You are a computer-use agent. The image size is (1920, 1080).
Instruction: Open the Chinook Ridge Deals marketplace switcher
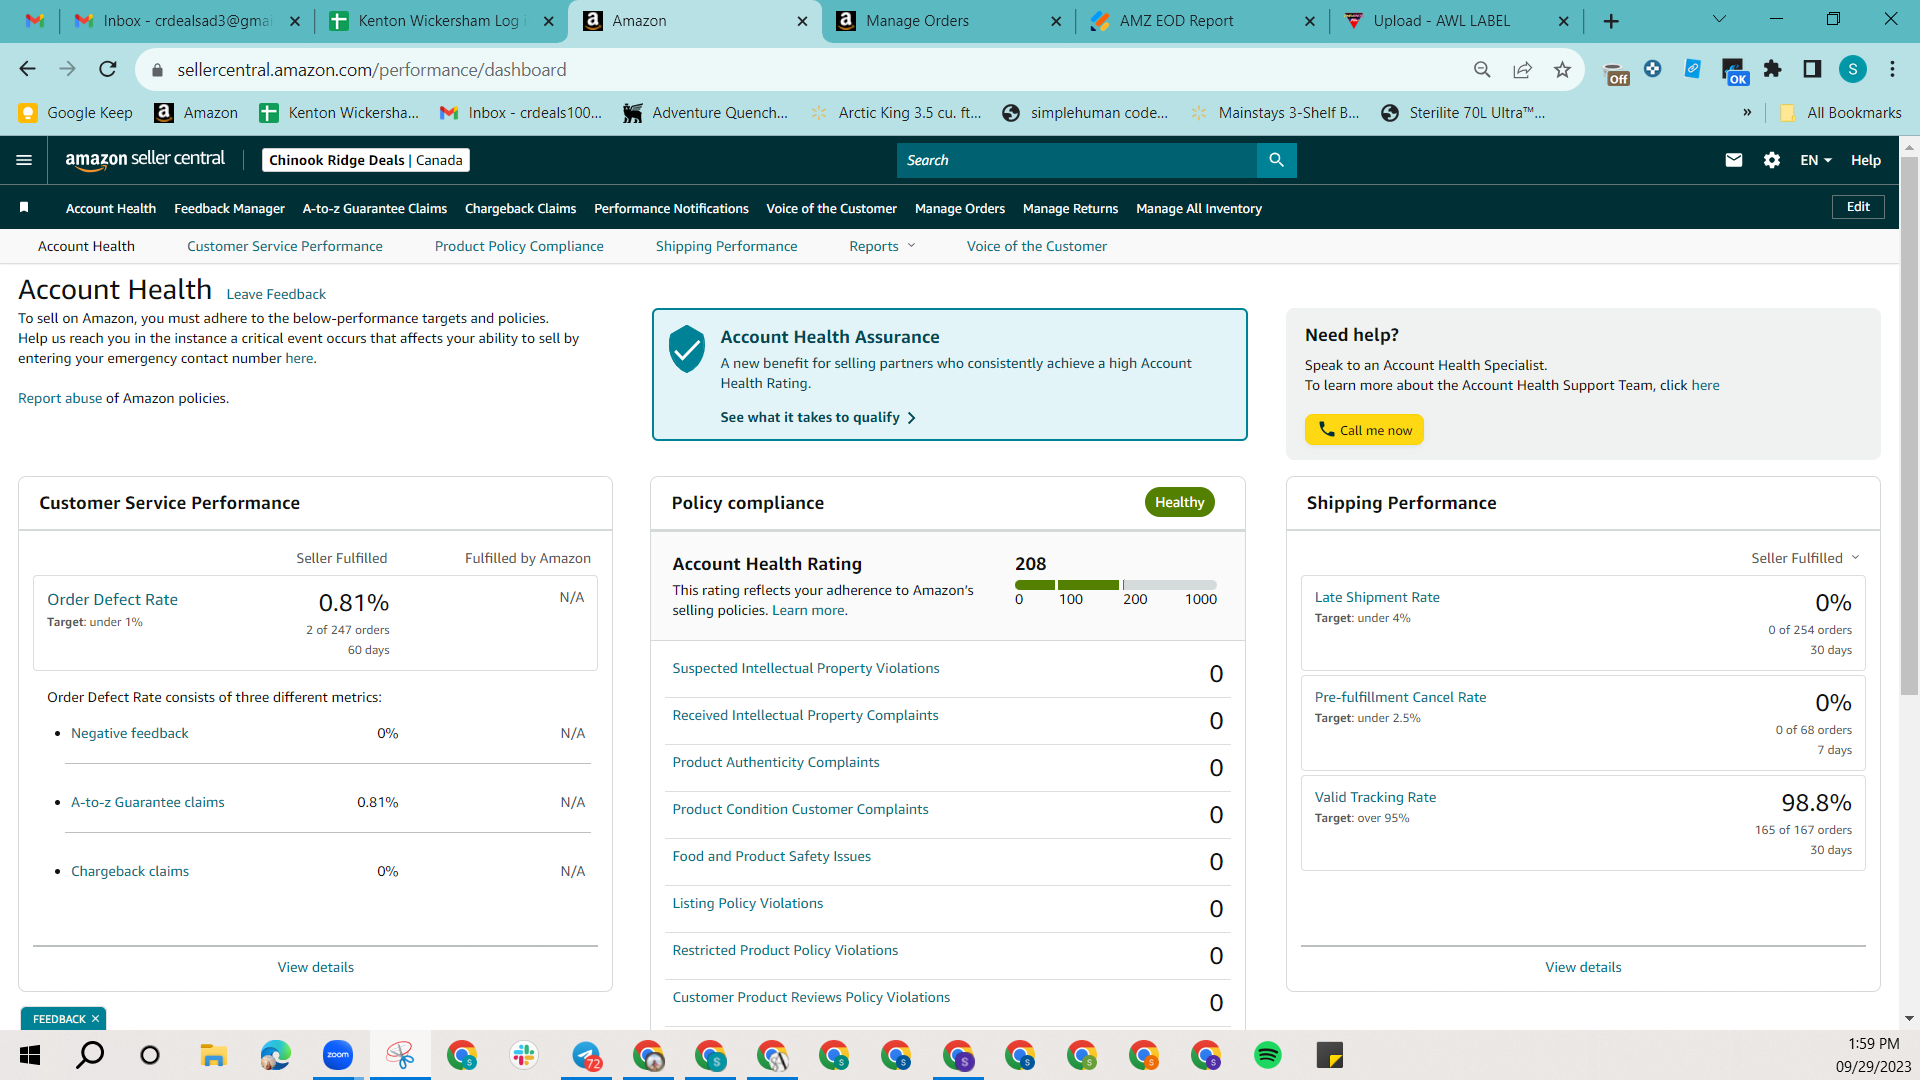(x=365, y=160)
